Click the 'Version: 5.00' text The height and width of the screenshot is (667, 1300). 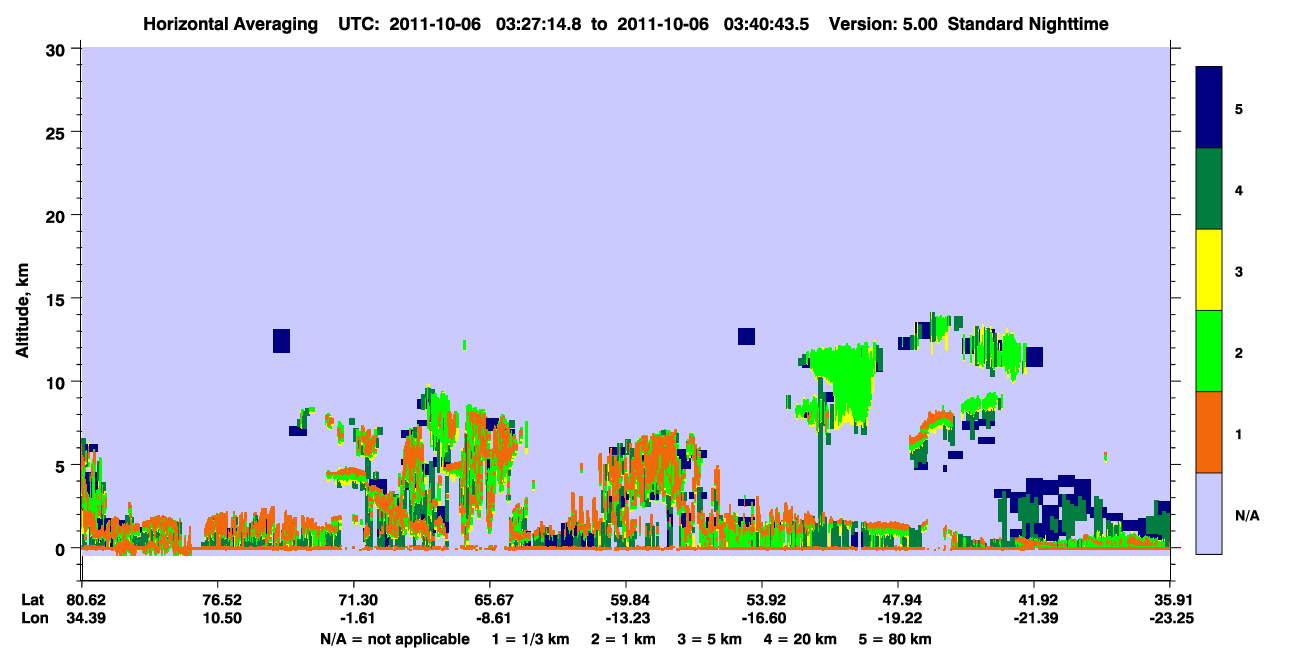point(881,23)
